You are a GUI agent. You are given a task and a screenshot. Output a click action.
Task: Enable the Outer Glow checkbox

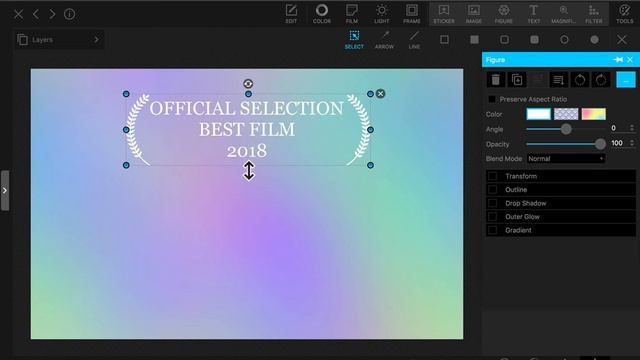(493, 217)
